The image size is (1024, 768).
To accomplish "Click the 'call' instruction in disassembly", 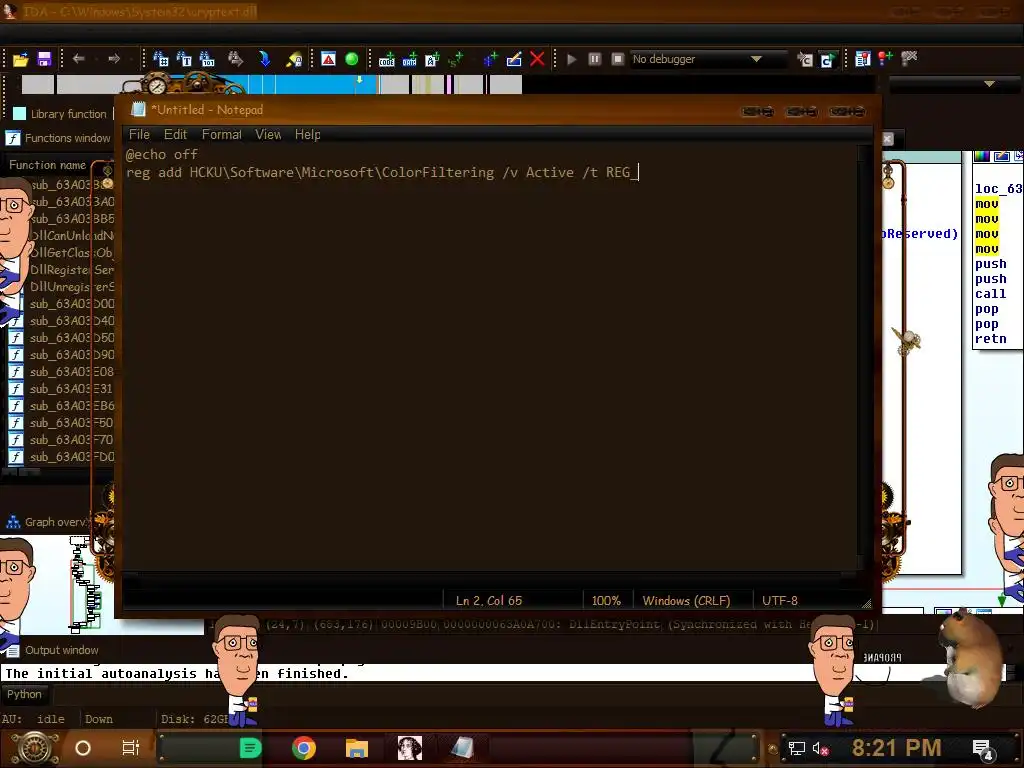I will point(990,294).
